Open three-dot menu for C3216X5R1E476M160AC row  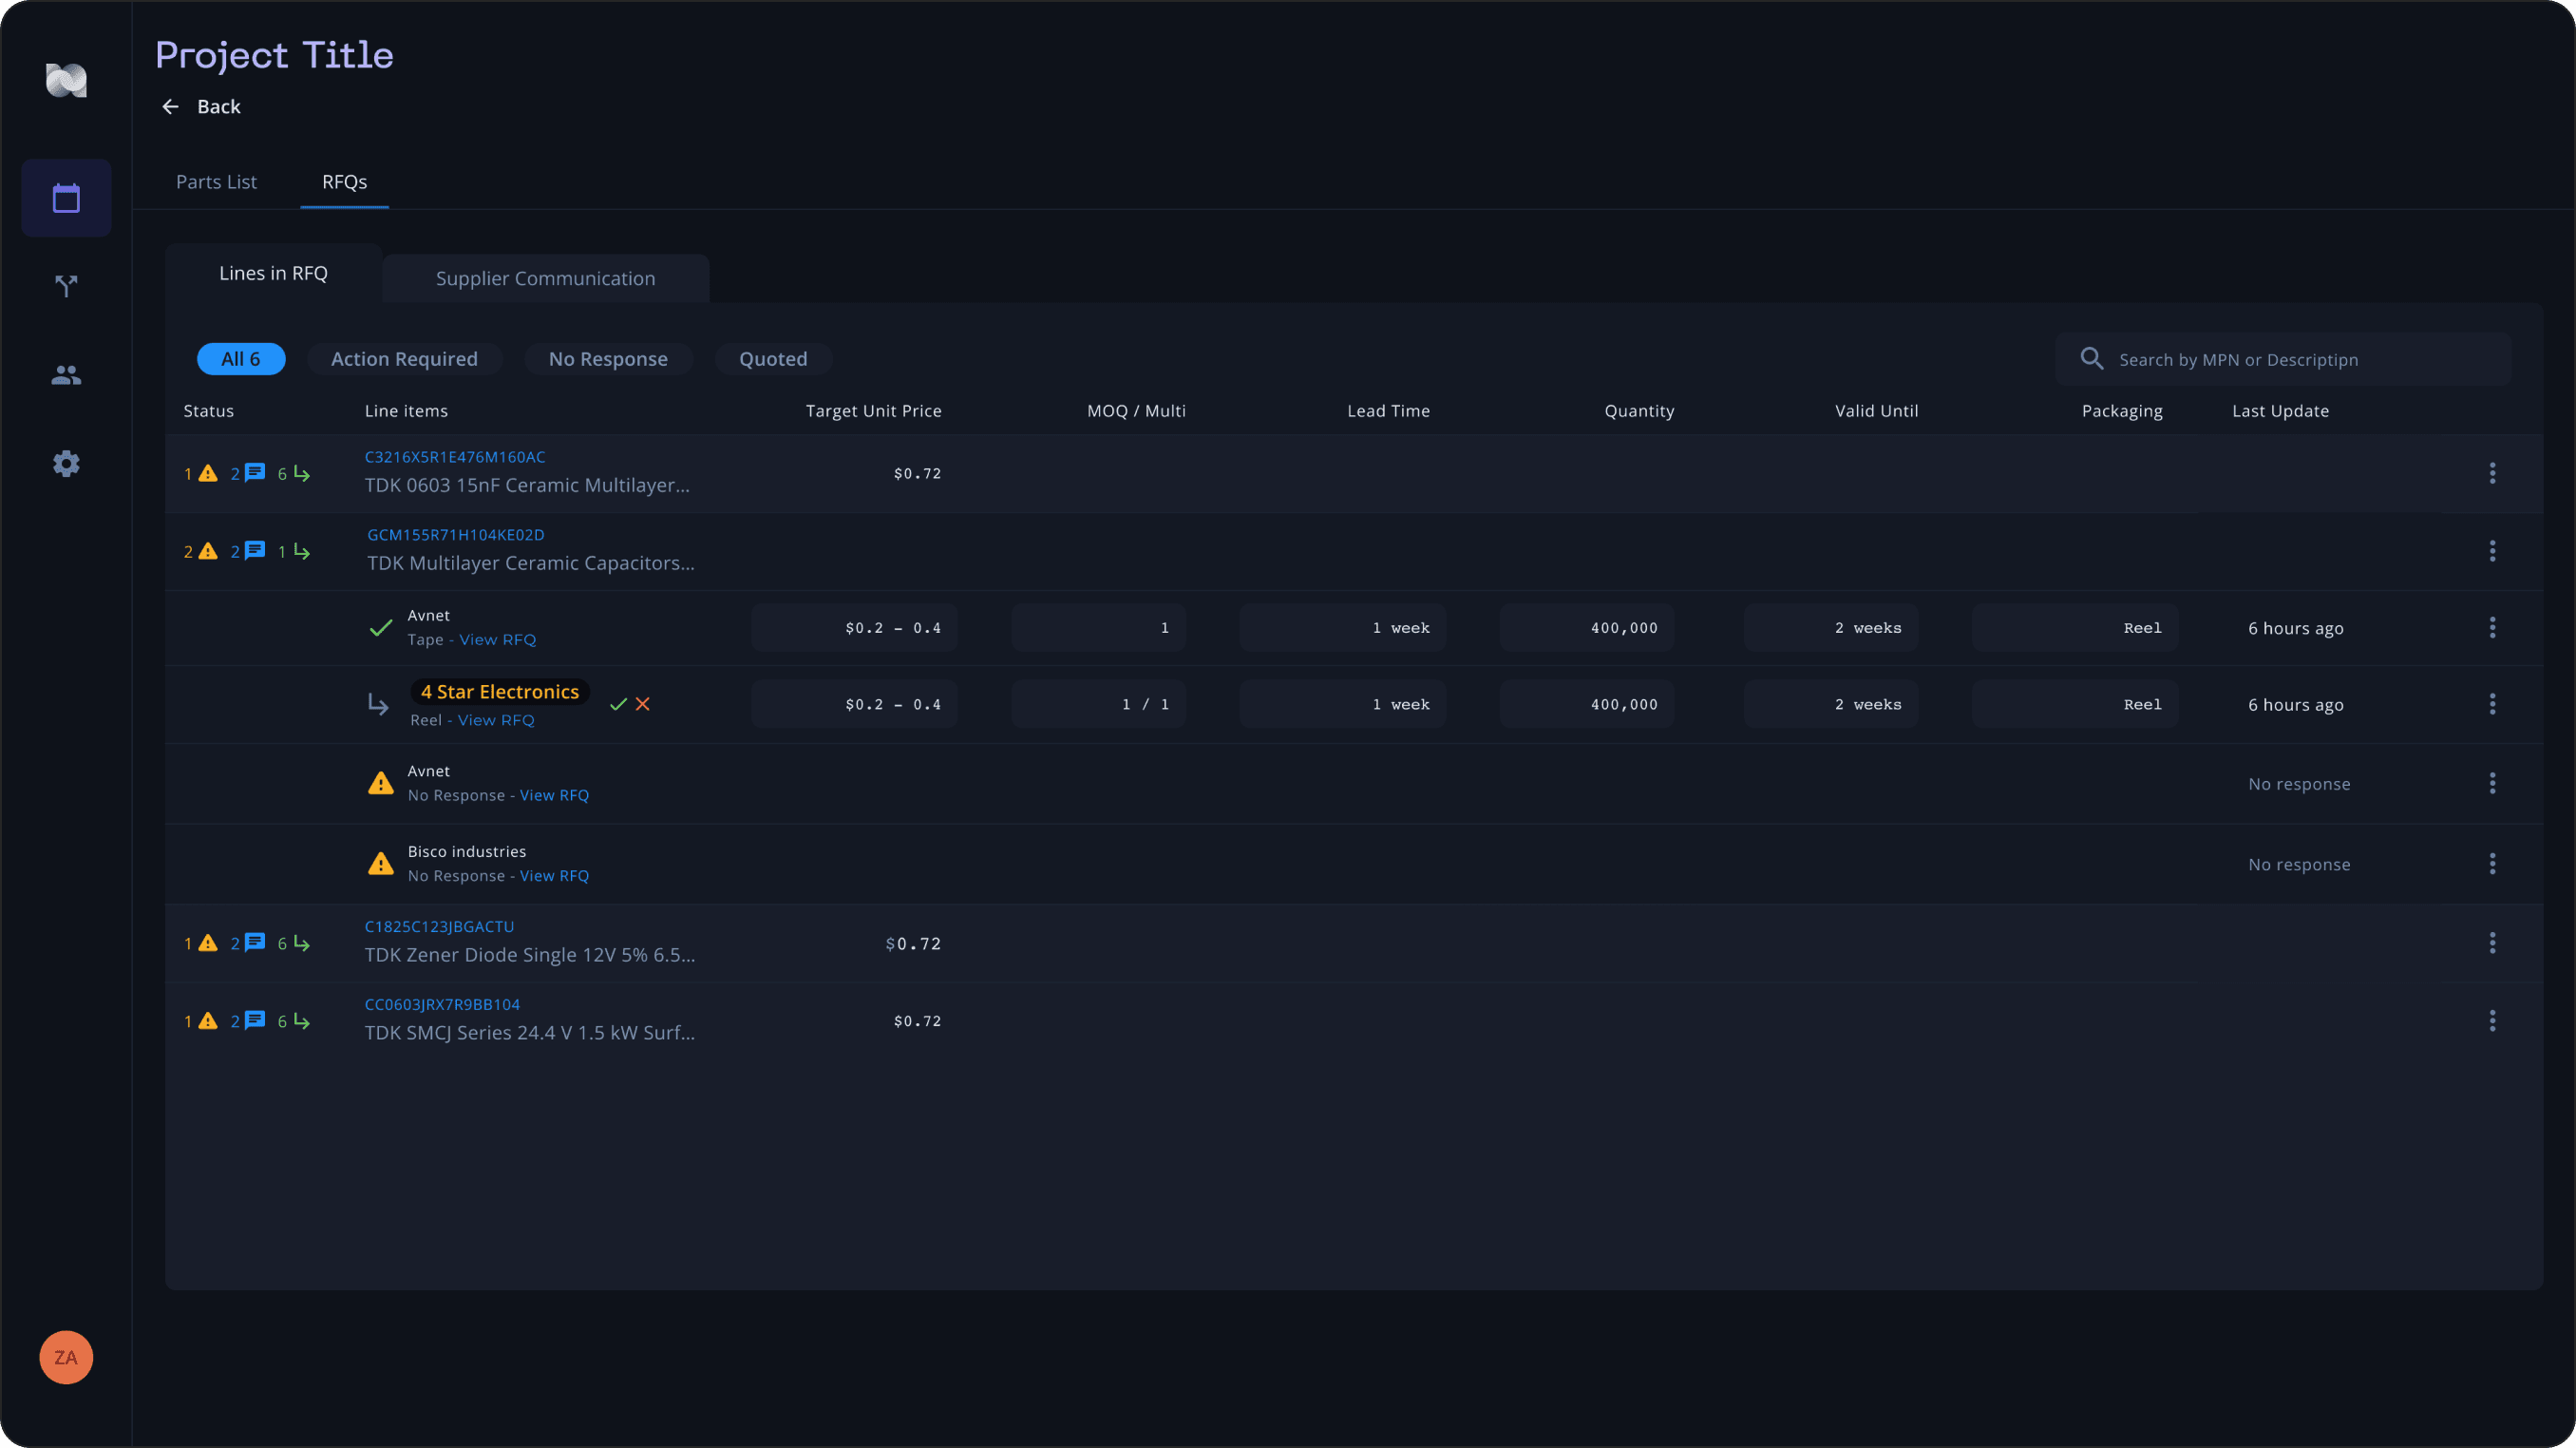point(2492,473)
